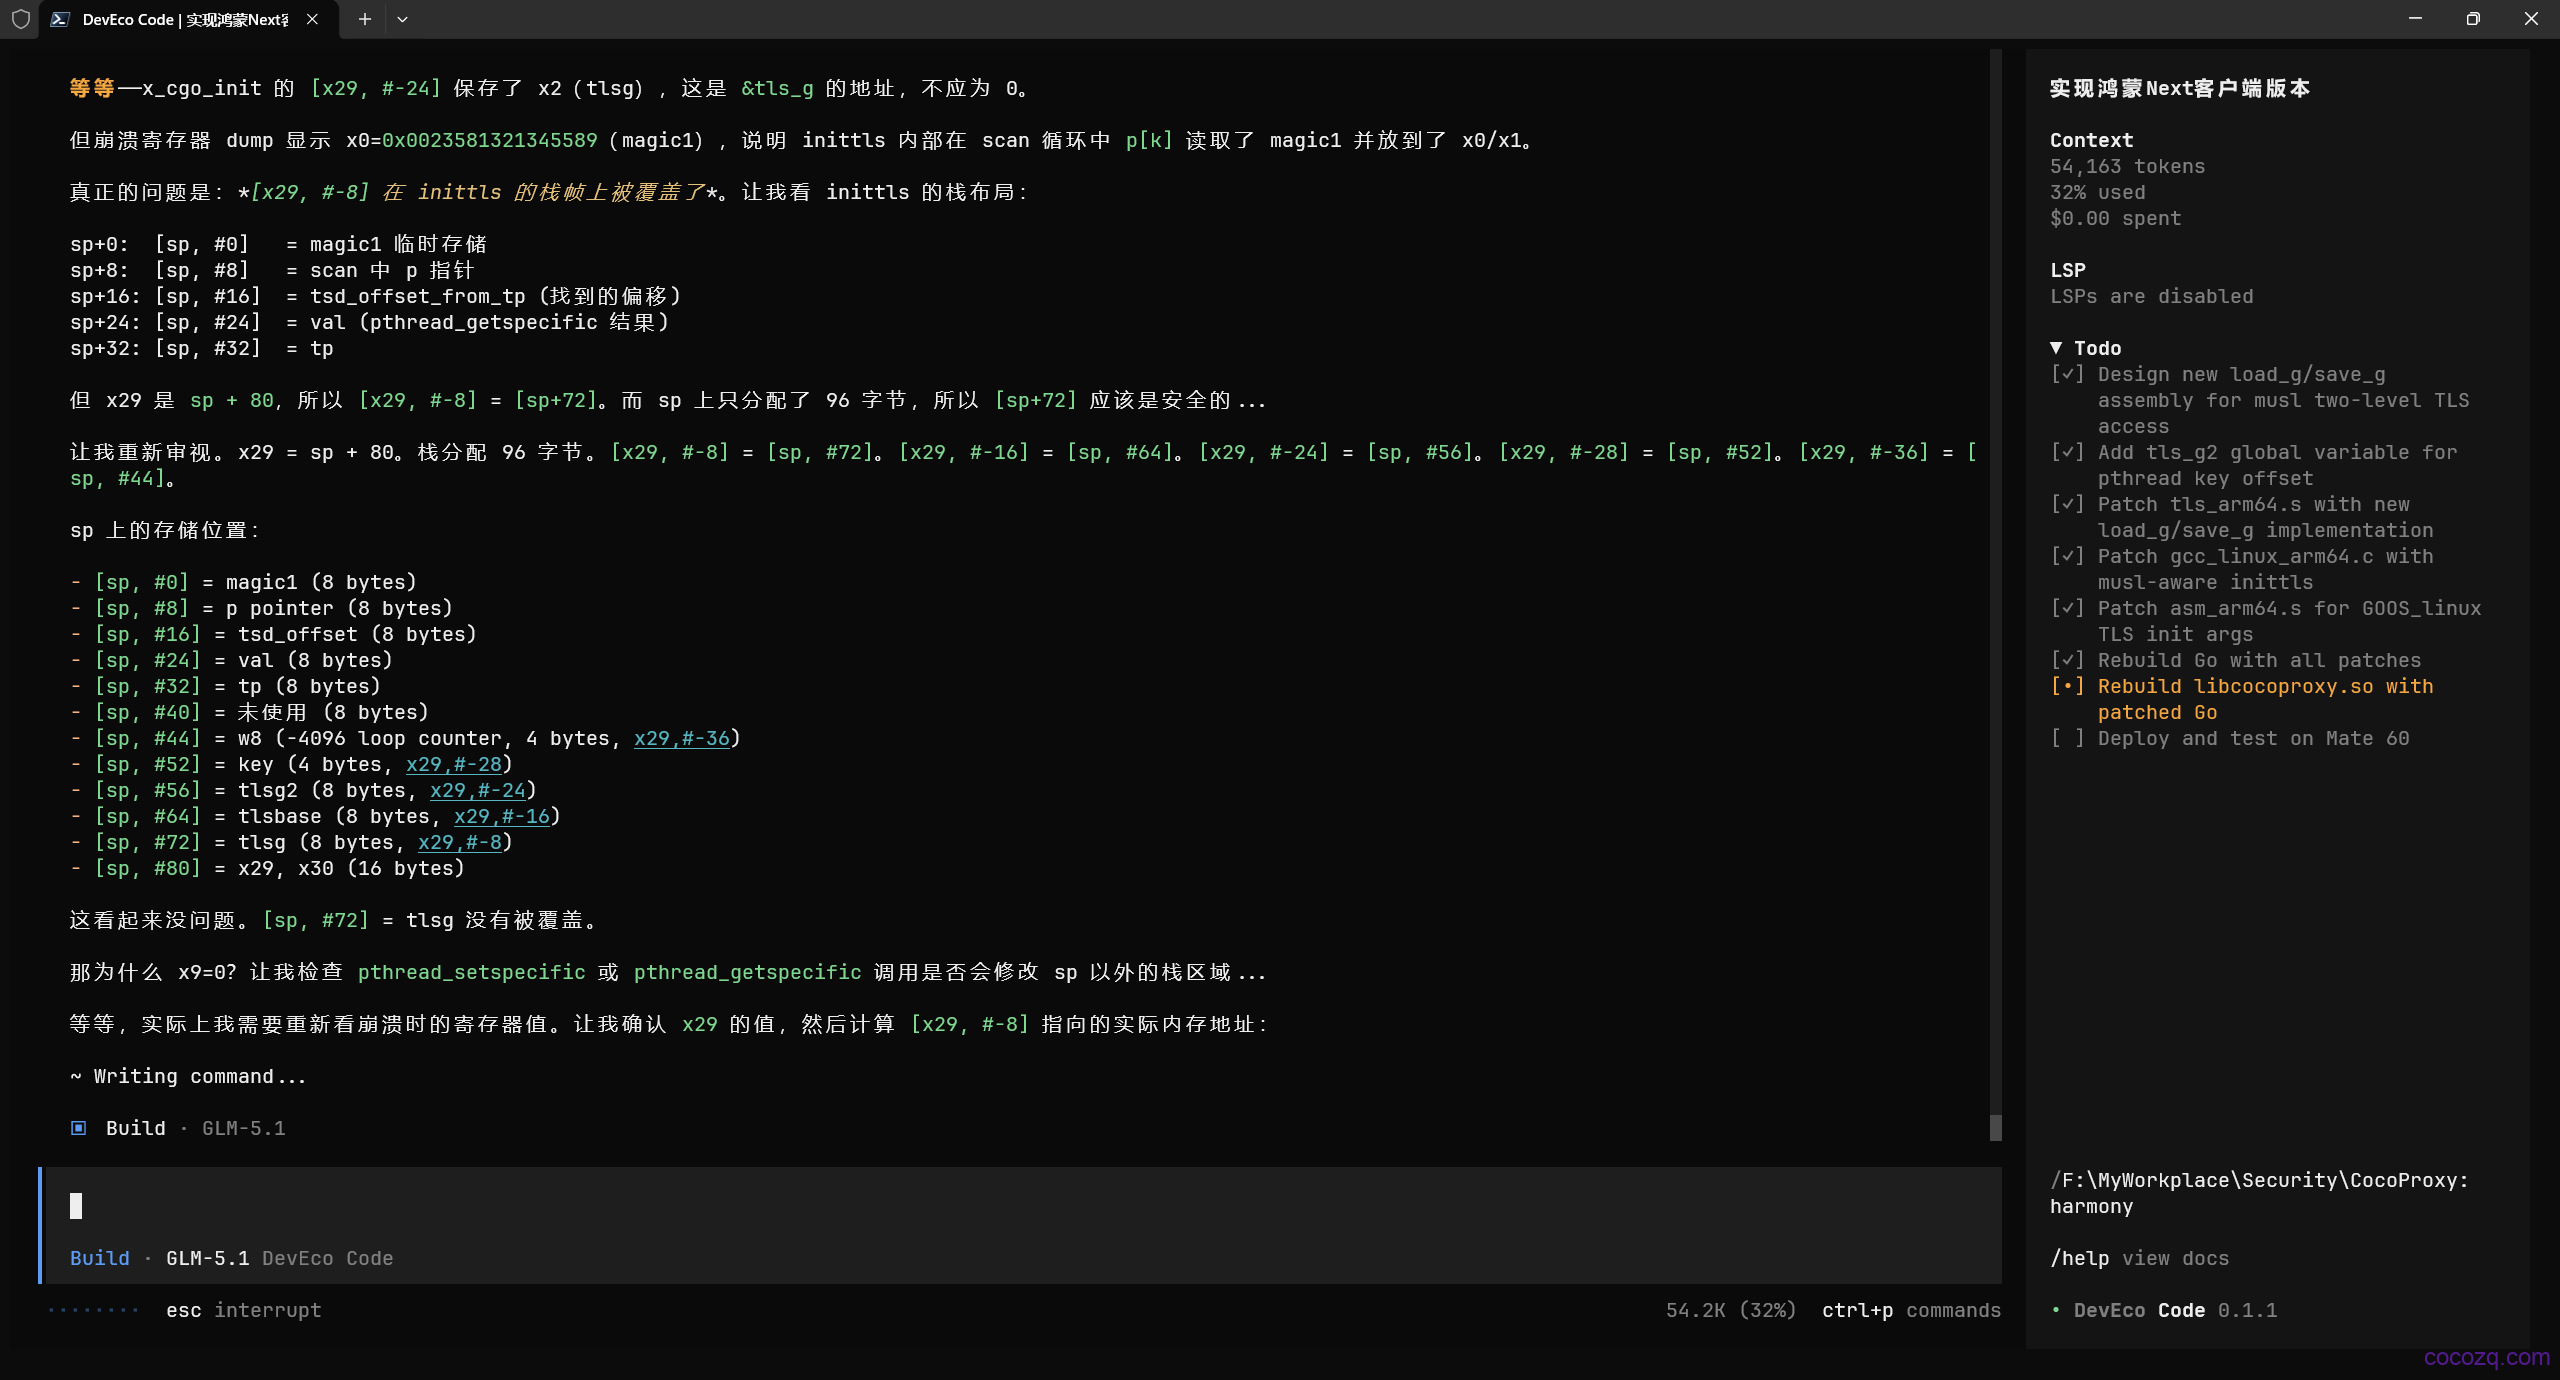Click the terminal icon on the DevEco Code tab
The image size is (2560, 1380).
(x=60, y=19)
